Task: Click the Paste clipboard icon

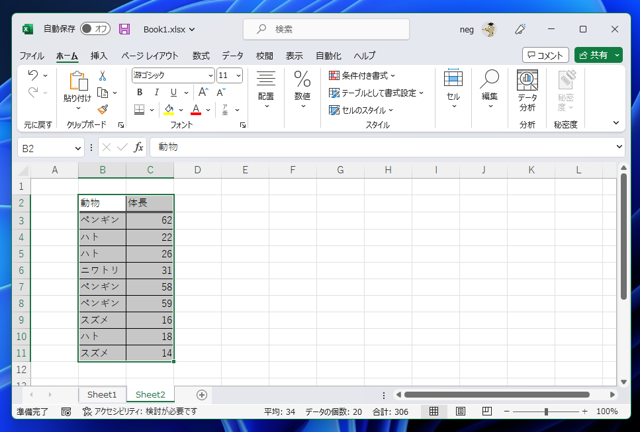Action: pyautogui.click(x=78, y=81)
